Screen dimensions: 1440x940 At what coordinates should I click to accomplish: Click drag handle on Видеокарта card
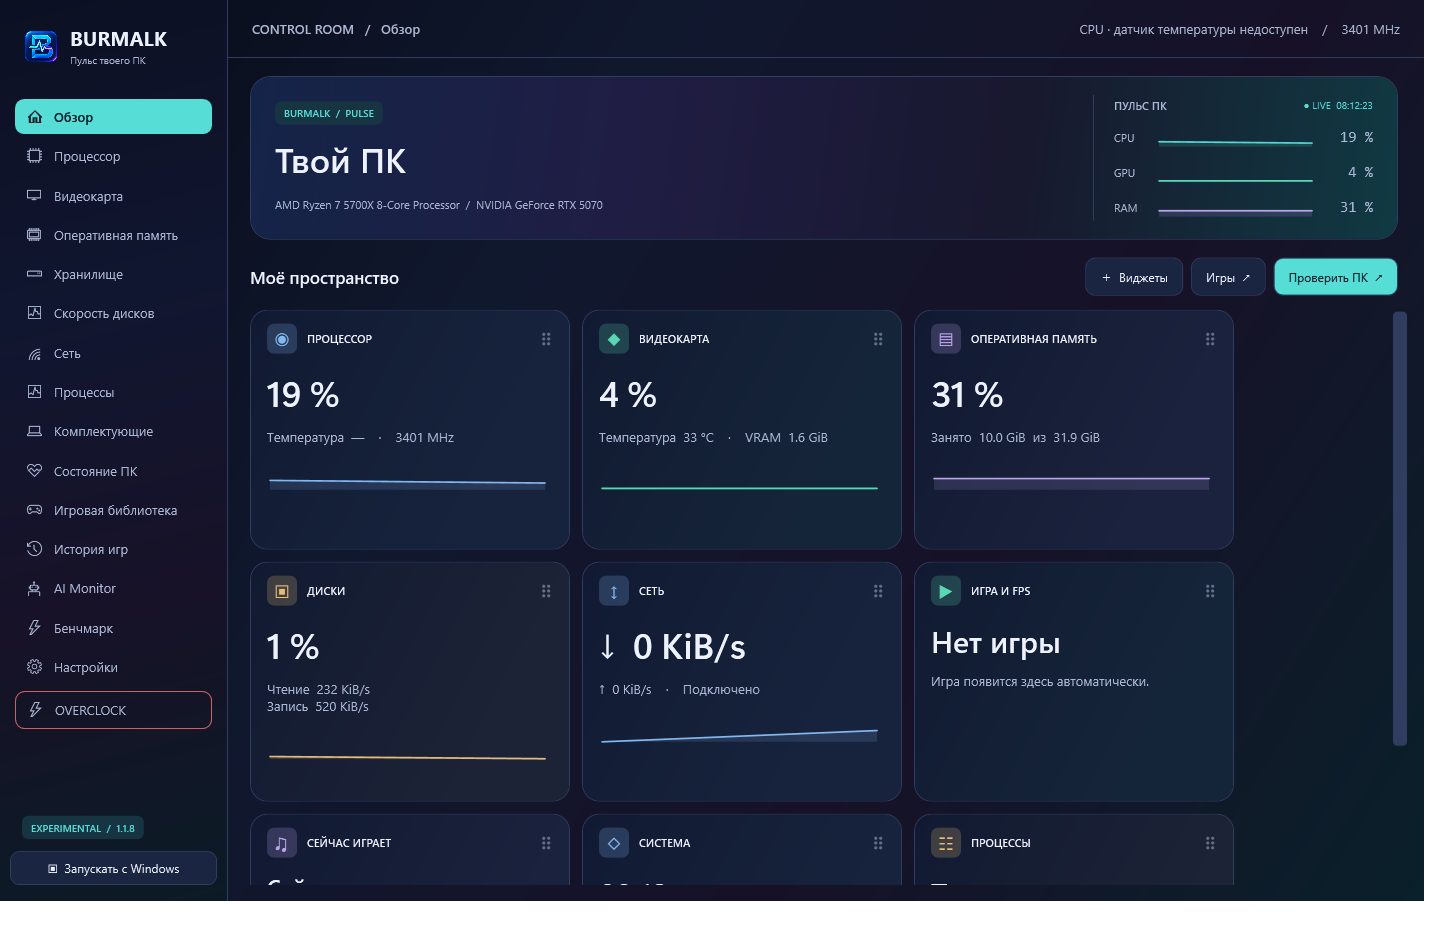[878, 339]
